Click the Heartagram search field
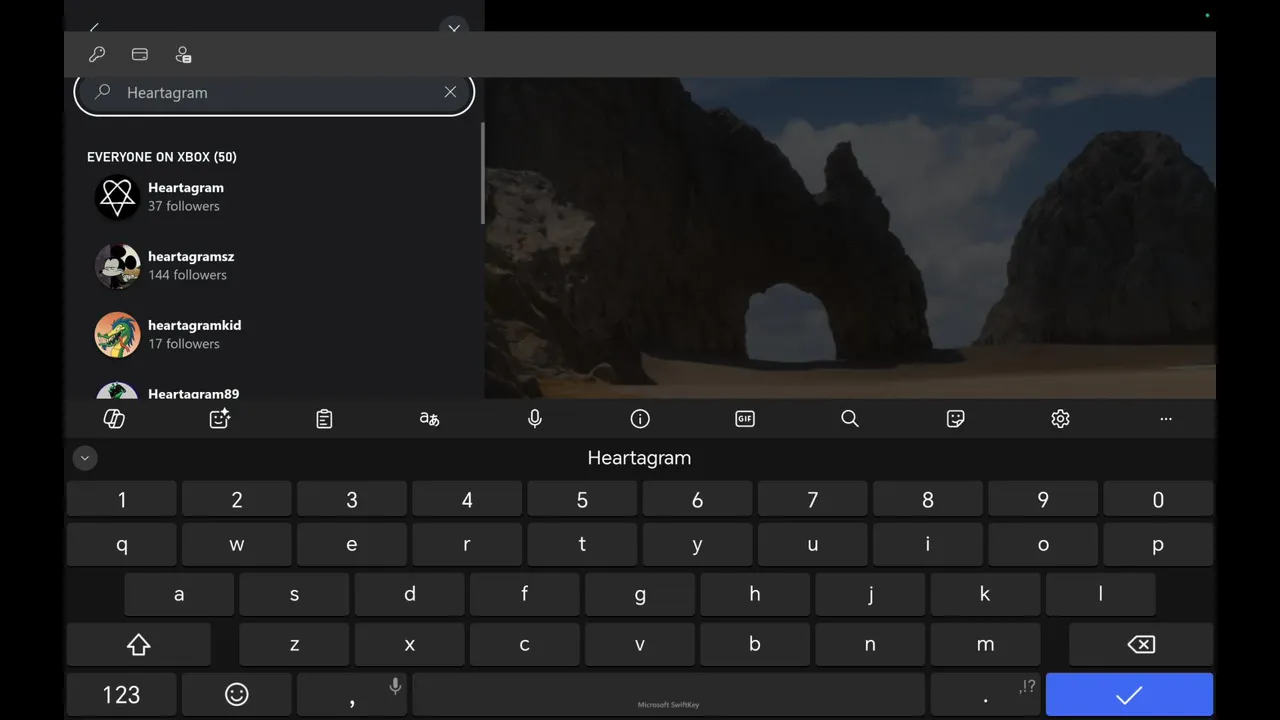Screen dimensions: 1280x720 click(x=274, y=92)
